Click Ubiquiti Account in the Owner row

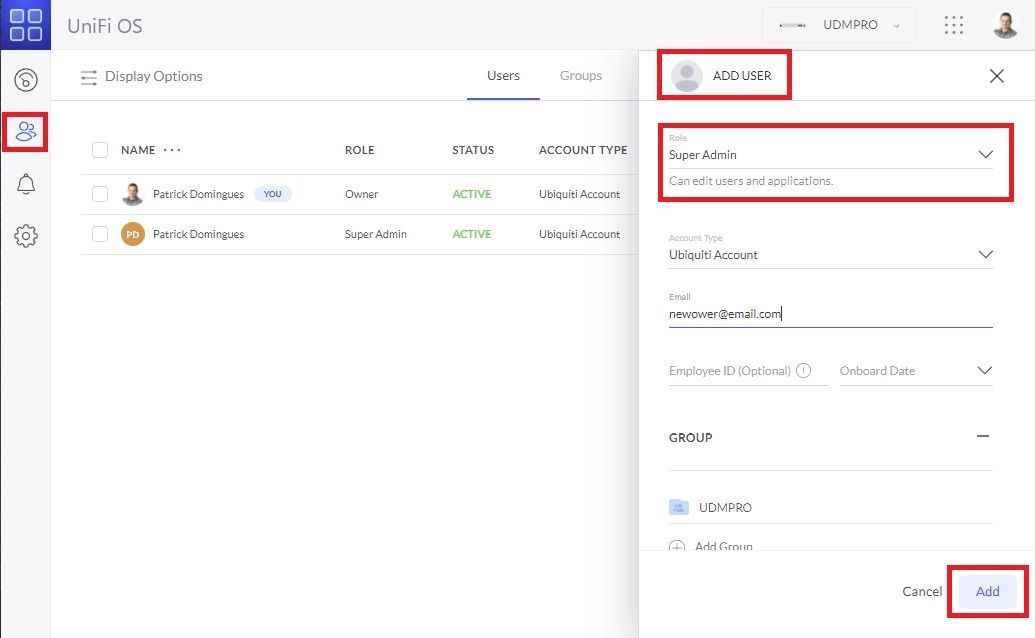pos(579,194)
